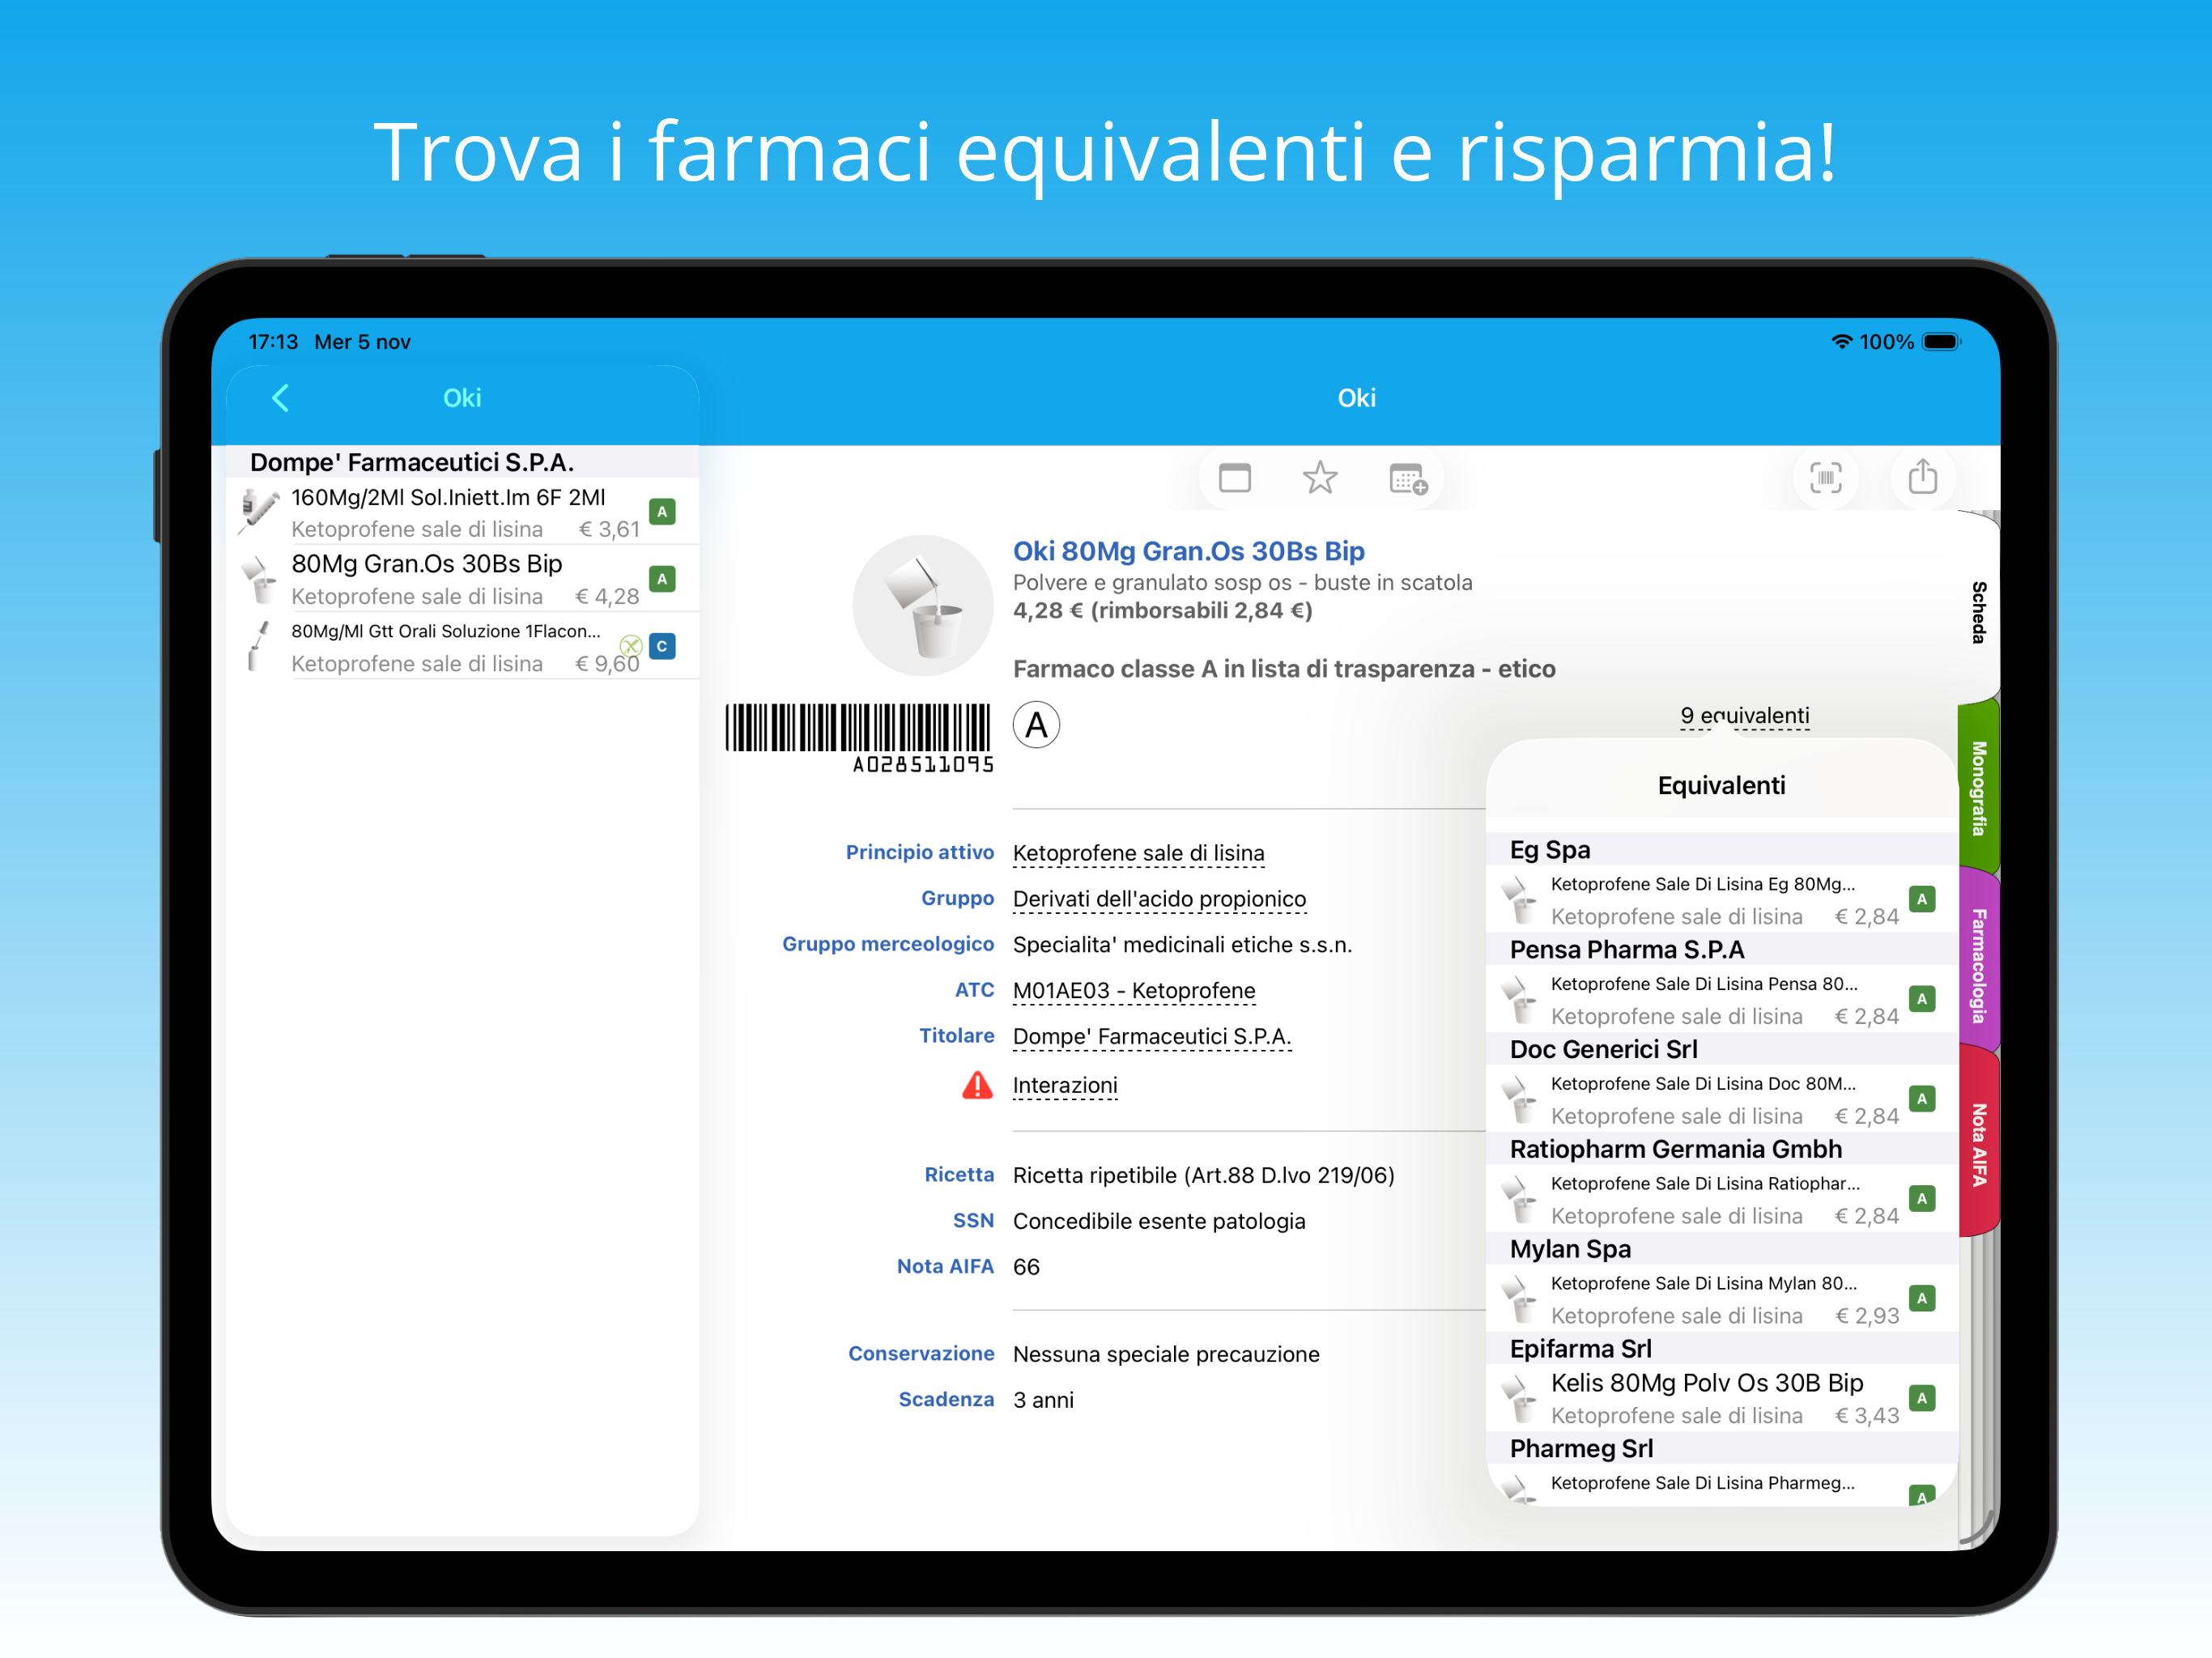The image size is (2212, 1658).
Task: Tap class C badge on 80Mg/Ml Gtt row
Action: pos(662,647)
